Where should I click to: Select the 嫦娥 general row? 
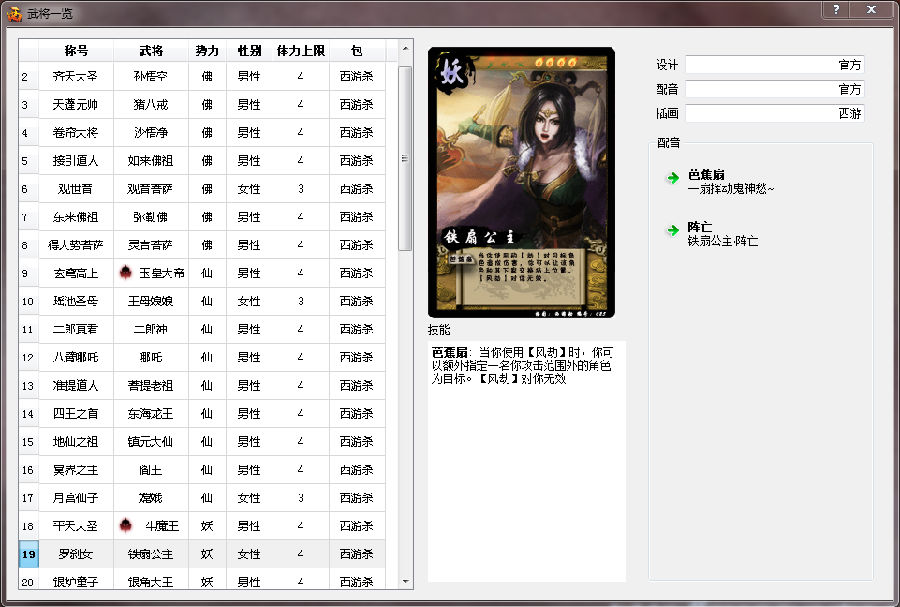click(151, 497)
